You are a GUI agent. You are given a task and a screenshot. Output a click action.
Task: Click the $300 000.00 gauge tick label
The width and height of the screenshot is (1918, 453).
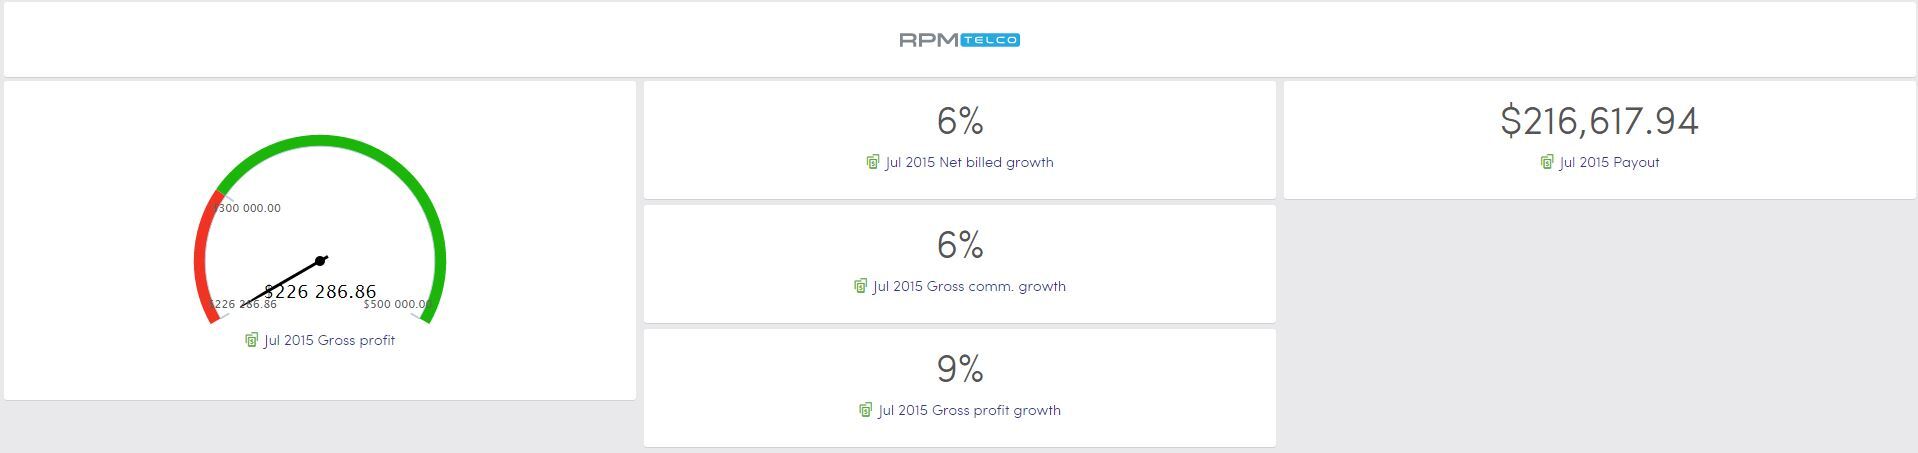[248, 208]
